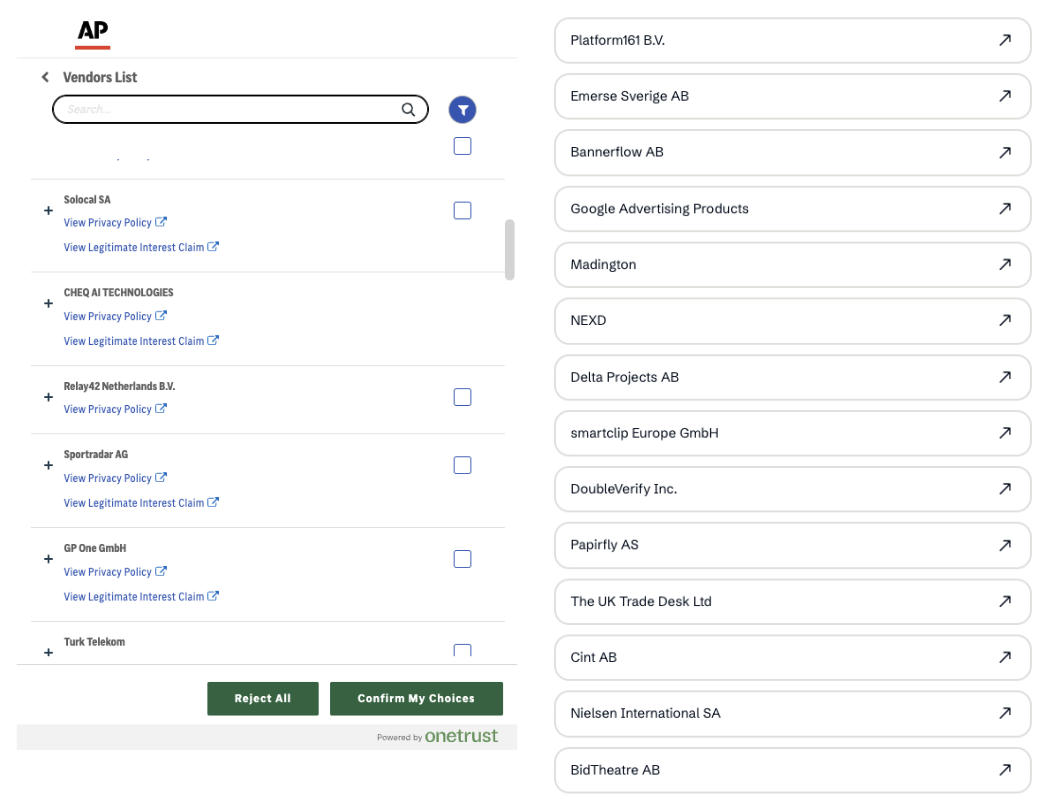Toggle the checkbox above Solocal SA
This screenshot has height=800, width=1047.
(462, 146)
